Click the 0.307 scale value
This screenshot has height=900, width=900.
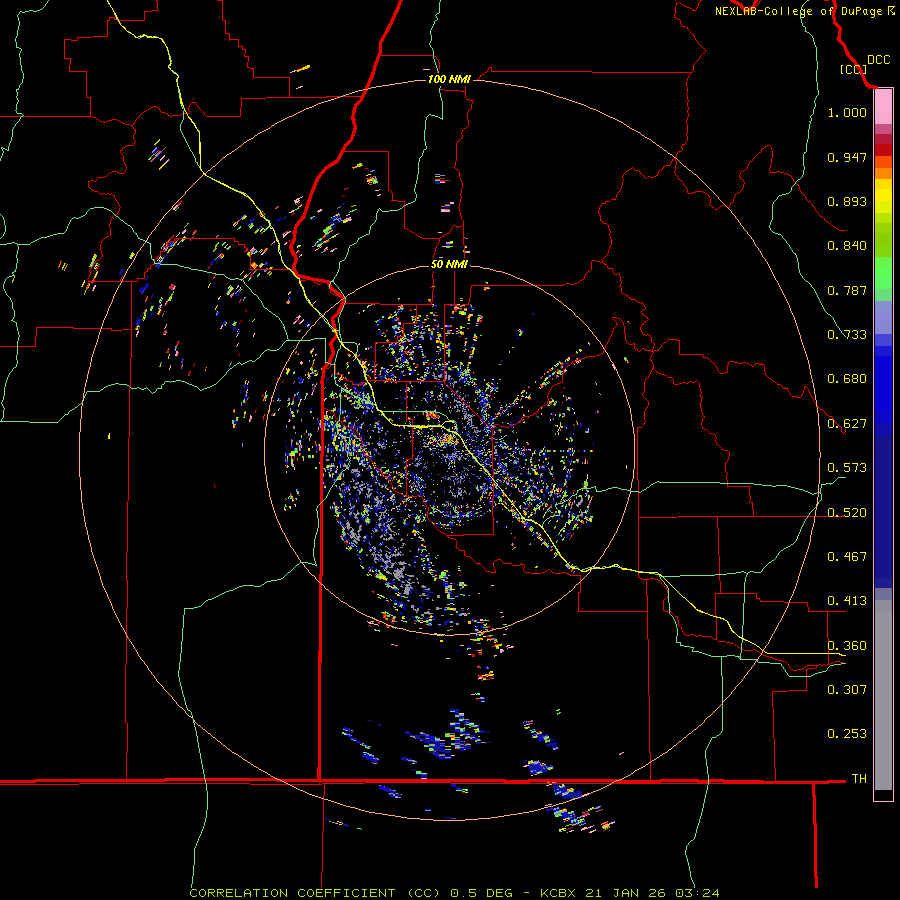click(x=847, y=690)
